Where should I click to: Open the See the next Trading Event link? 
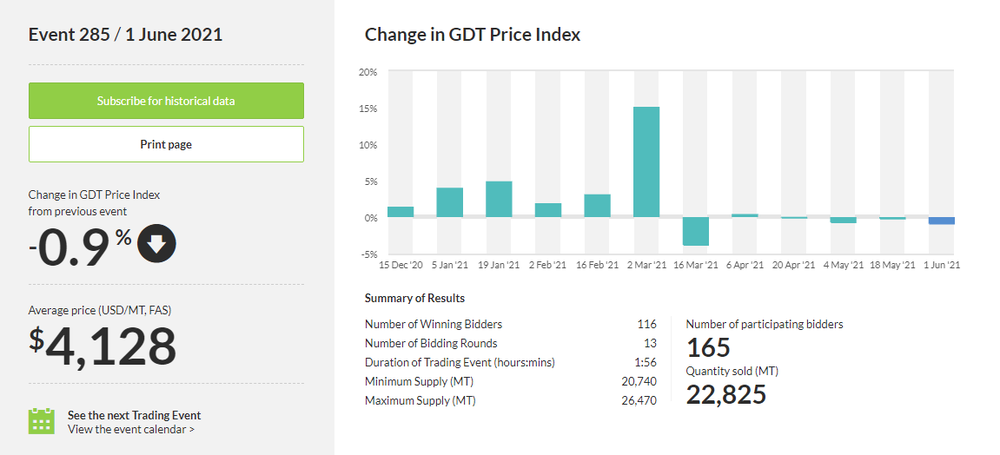[134, 415]
